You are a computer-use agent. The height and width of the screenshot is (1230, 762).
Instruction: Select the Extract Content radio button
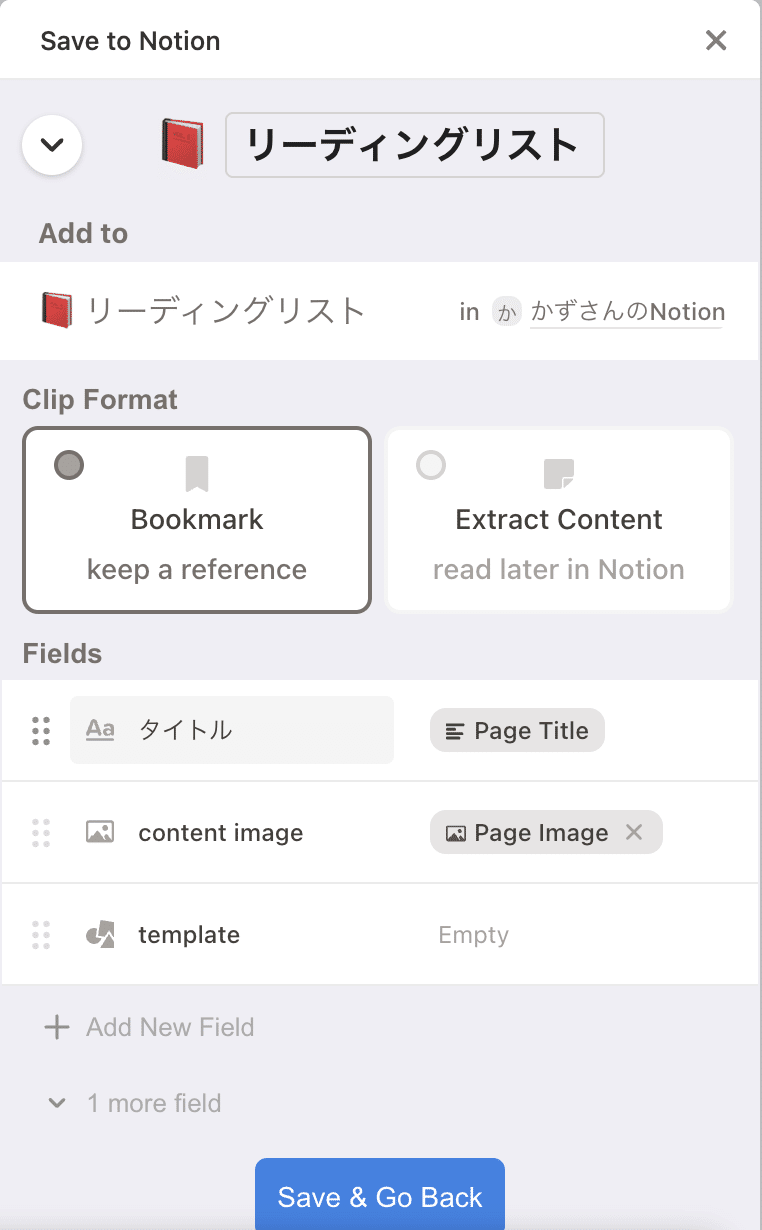[x=431, y=465]
